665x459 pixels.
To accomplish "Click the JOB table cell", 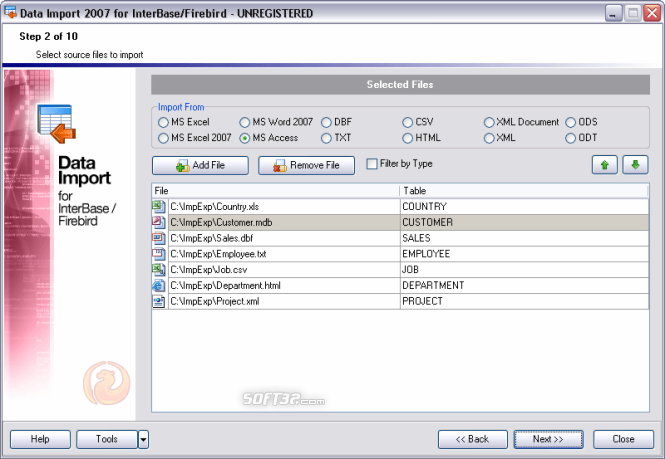I will [x=524, y=269].
